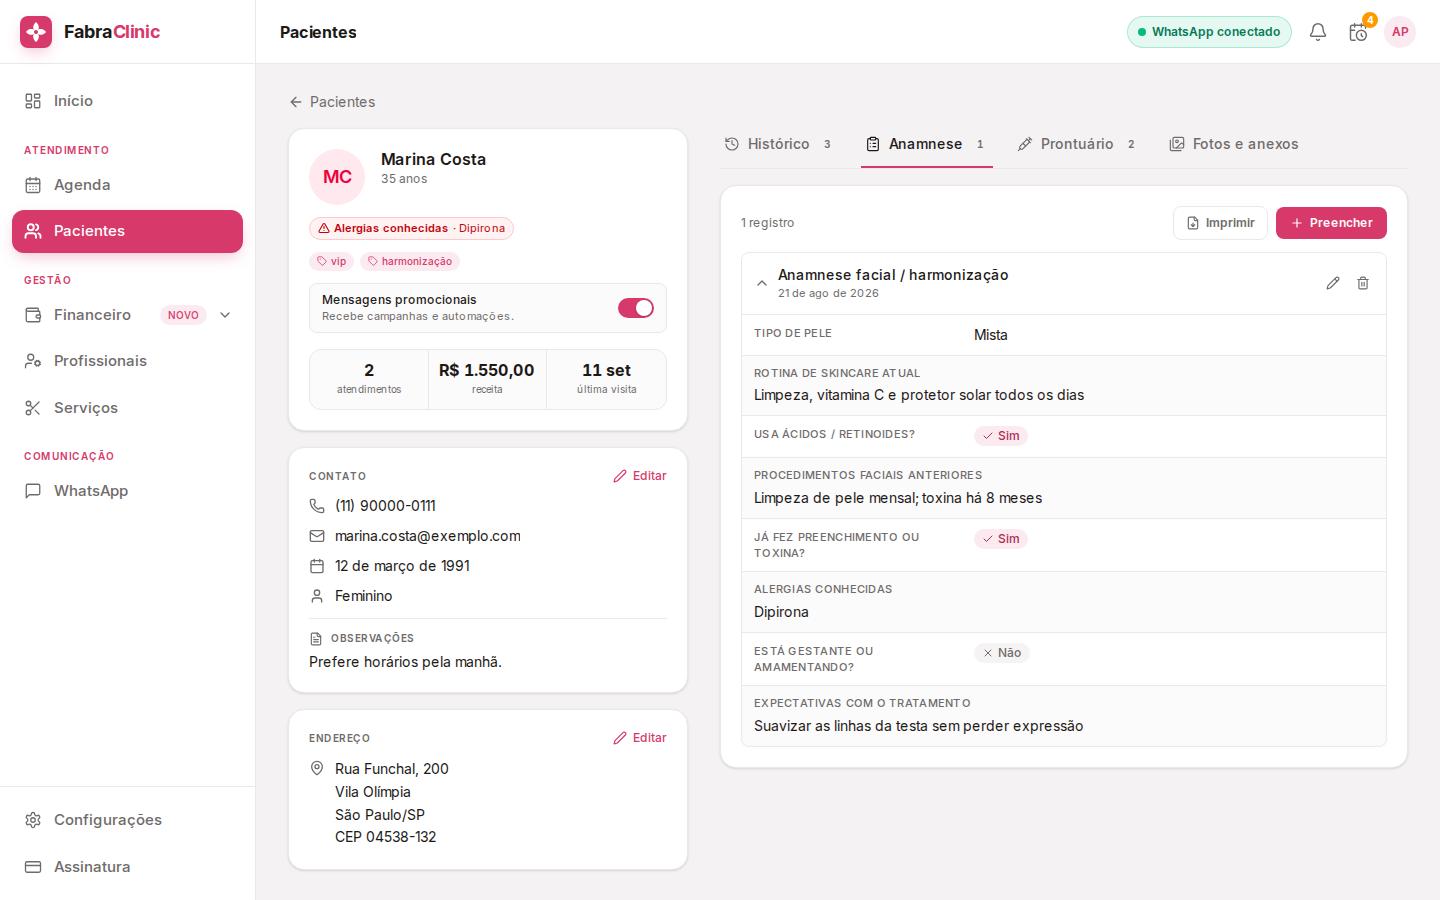Click the allergy warning triangle icon
1440x900 pixels.
tap(324, 229)
